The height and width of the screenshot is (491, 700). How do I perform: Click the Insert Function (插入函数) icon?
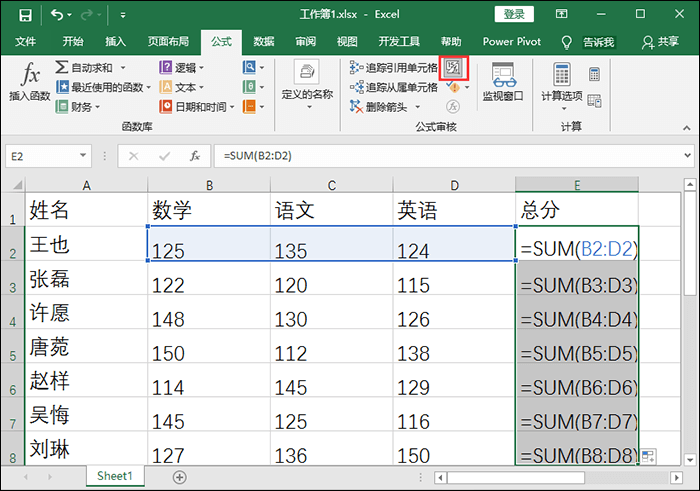click(29, 83)
